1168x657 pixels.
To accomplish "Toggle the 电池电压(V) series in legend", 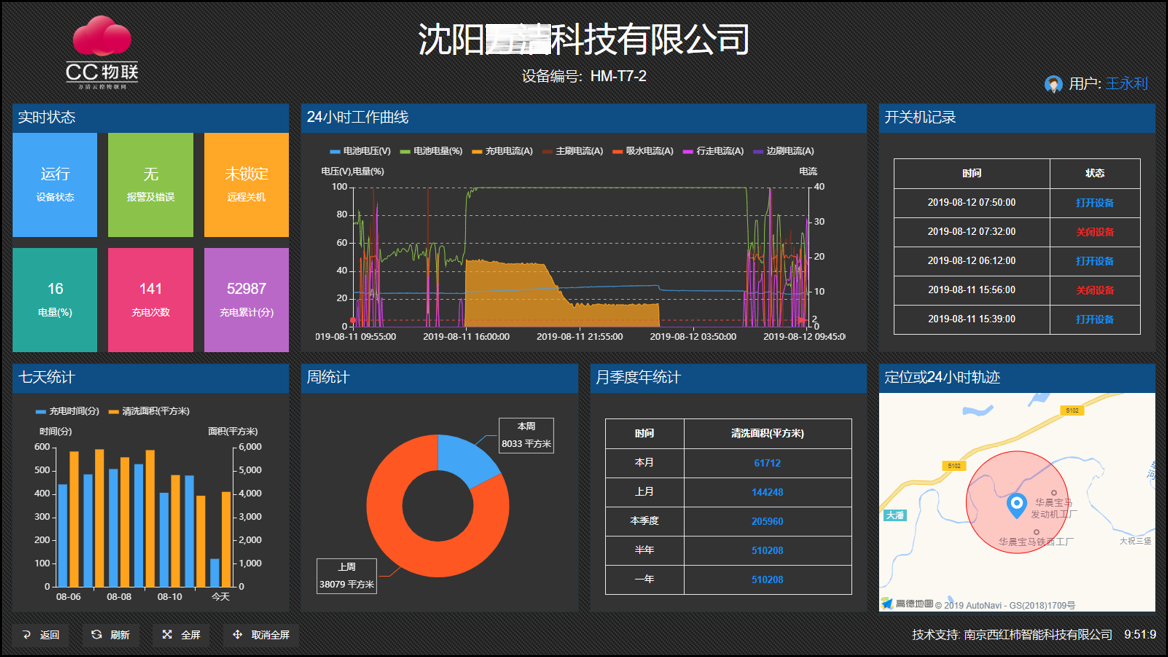I will coord(360,151).
